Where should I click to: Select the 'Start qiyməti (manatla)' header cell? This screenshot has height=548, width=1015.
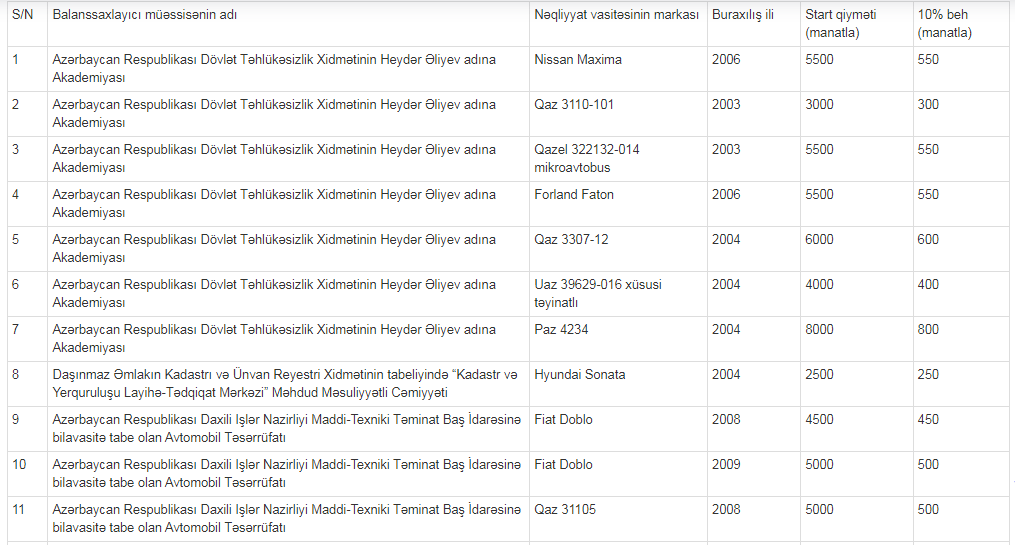point(856,24)
